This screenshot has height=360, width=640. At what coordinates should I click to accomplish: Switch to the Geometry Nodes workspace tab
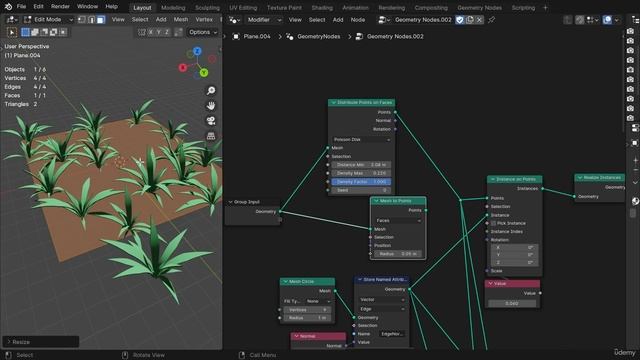pyautogui.click(x=479, y=7)
